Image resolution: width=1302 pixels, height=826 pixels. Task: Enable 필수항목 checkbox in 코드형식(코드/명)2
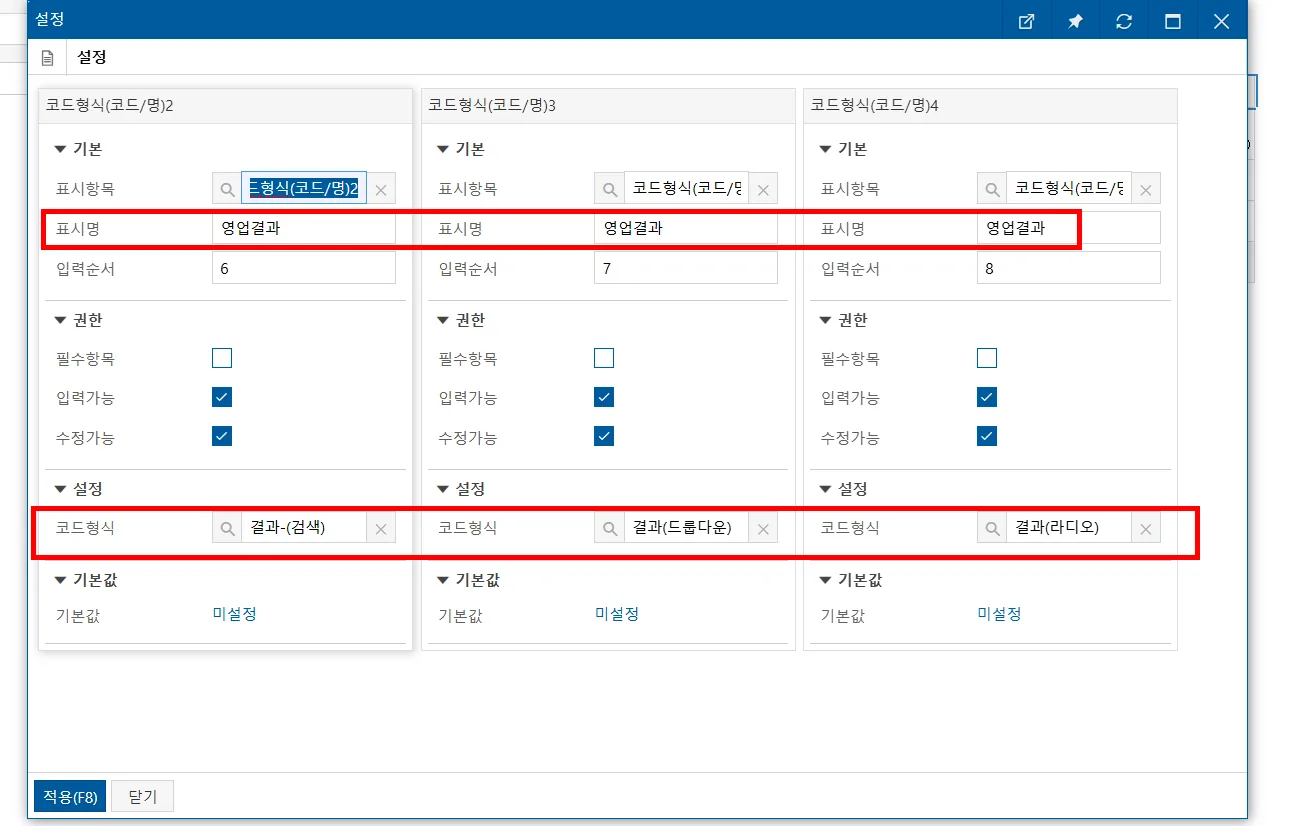click(222, 358)
